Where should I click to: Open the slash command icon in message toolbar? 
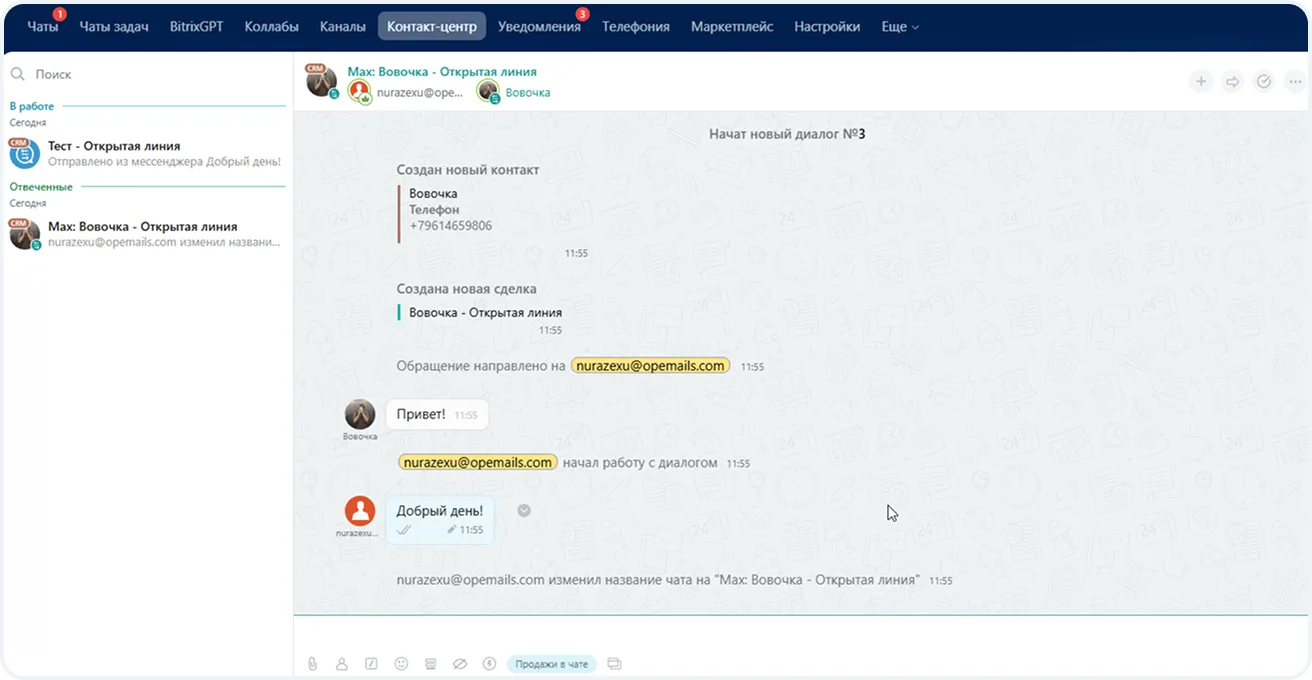pyautogui.click(x=371, y=663)
